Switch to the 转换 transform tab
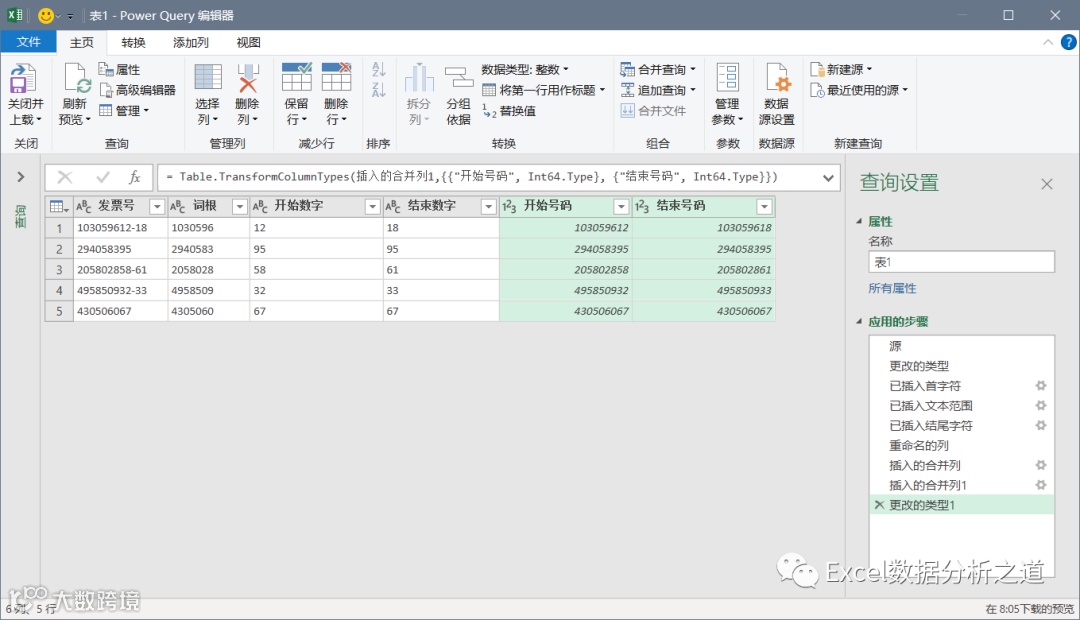This screenshot has width=1080, height=620. click(133, 43)
